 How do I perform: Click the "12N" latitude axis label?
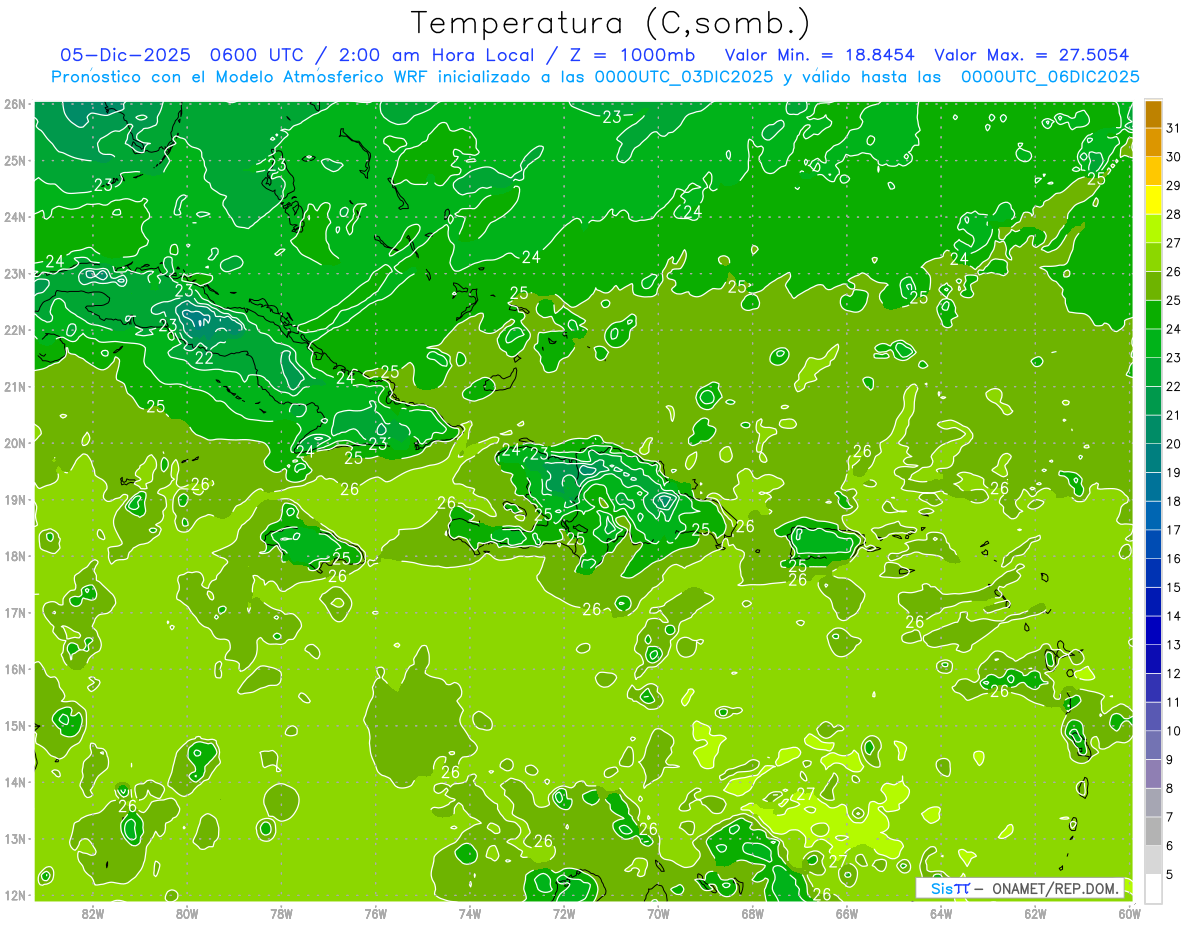click(15, 895)
